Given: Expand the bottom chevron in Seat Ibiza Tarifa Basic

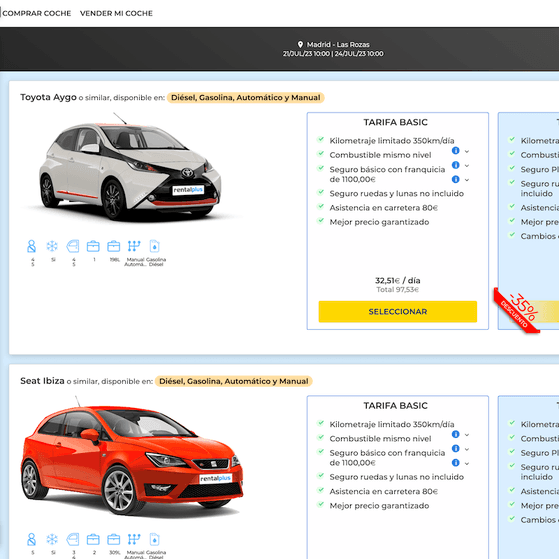Looking at the screenshot, I should [467, 463].
